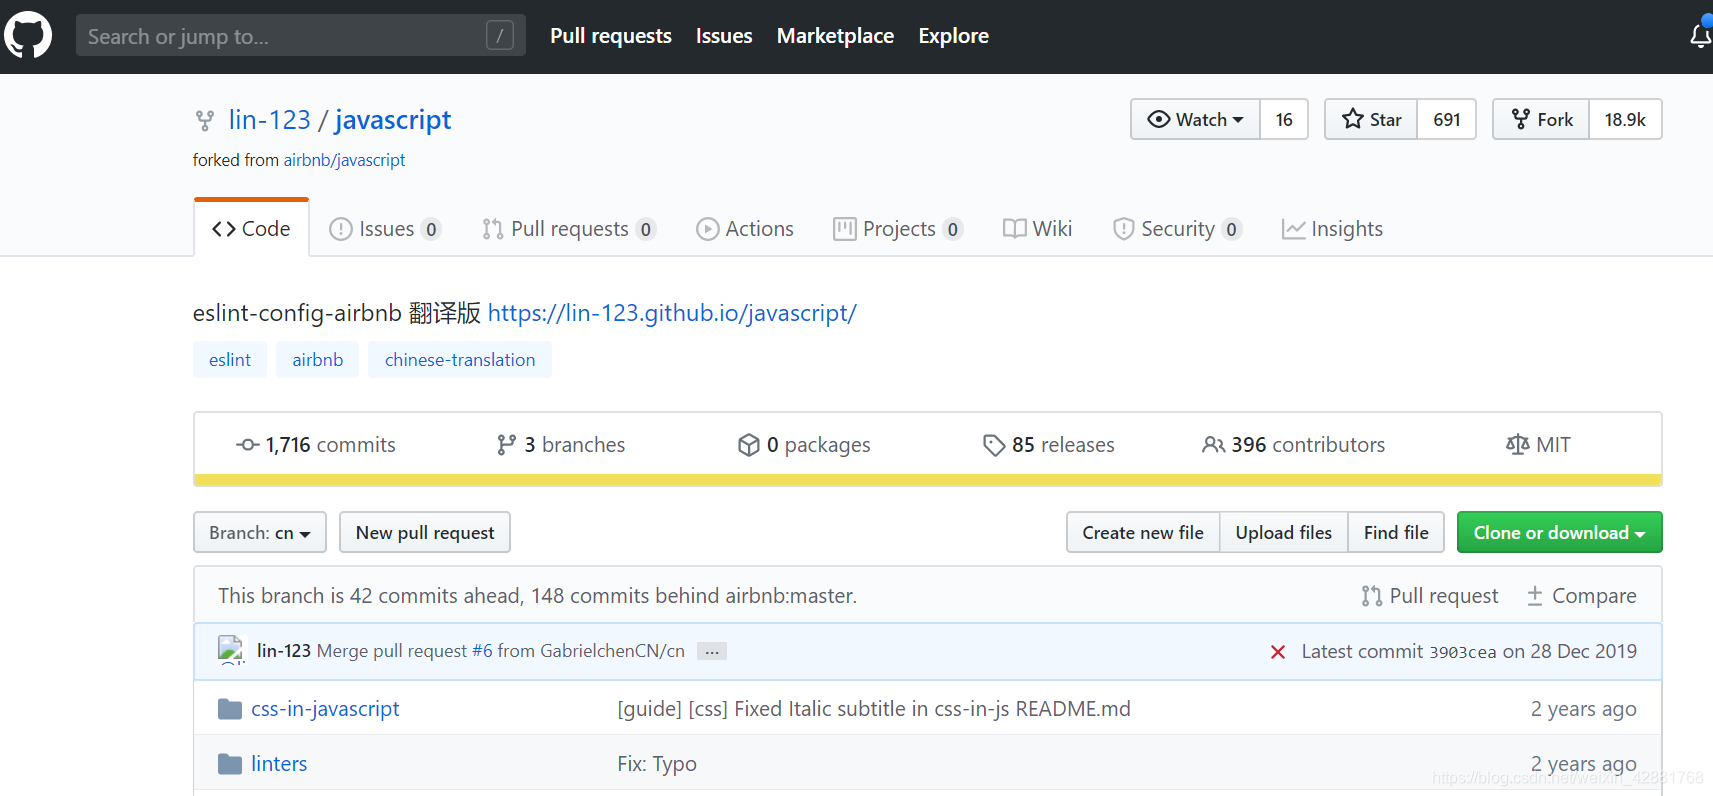Viewport: 1713px width, 796px height.
Task: Focus the Search or jump to field
Action: [300, 36]
